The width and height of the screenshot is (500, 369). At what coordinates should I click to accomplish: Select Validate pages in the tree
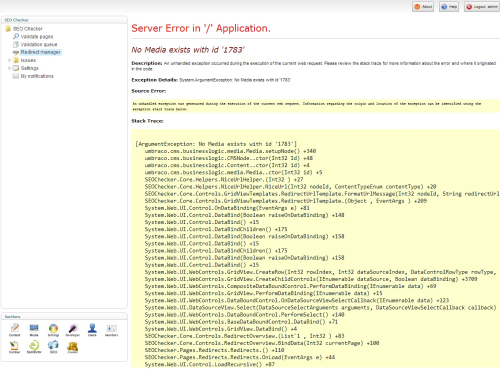tap(33, 36)
